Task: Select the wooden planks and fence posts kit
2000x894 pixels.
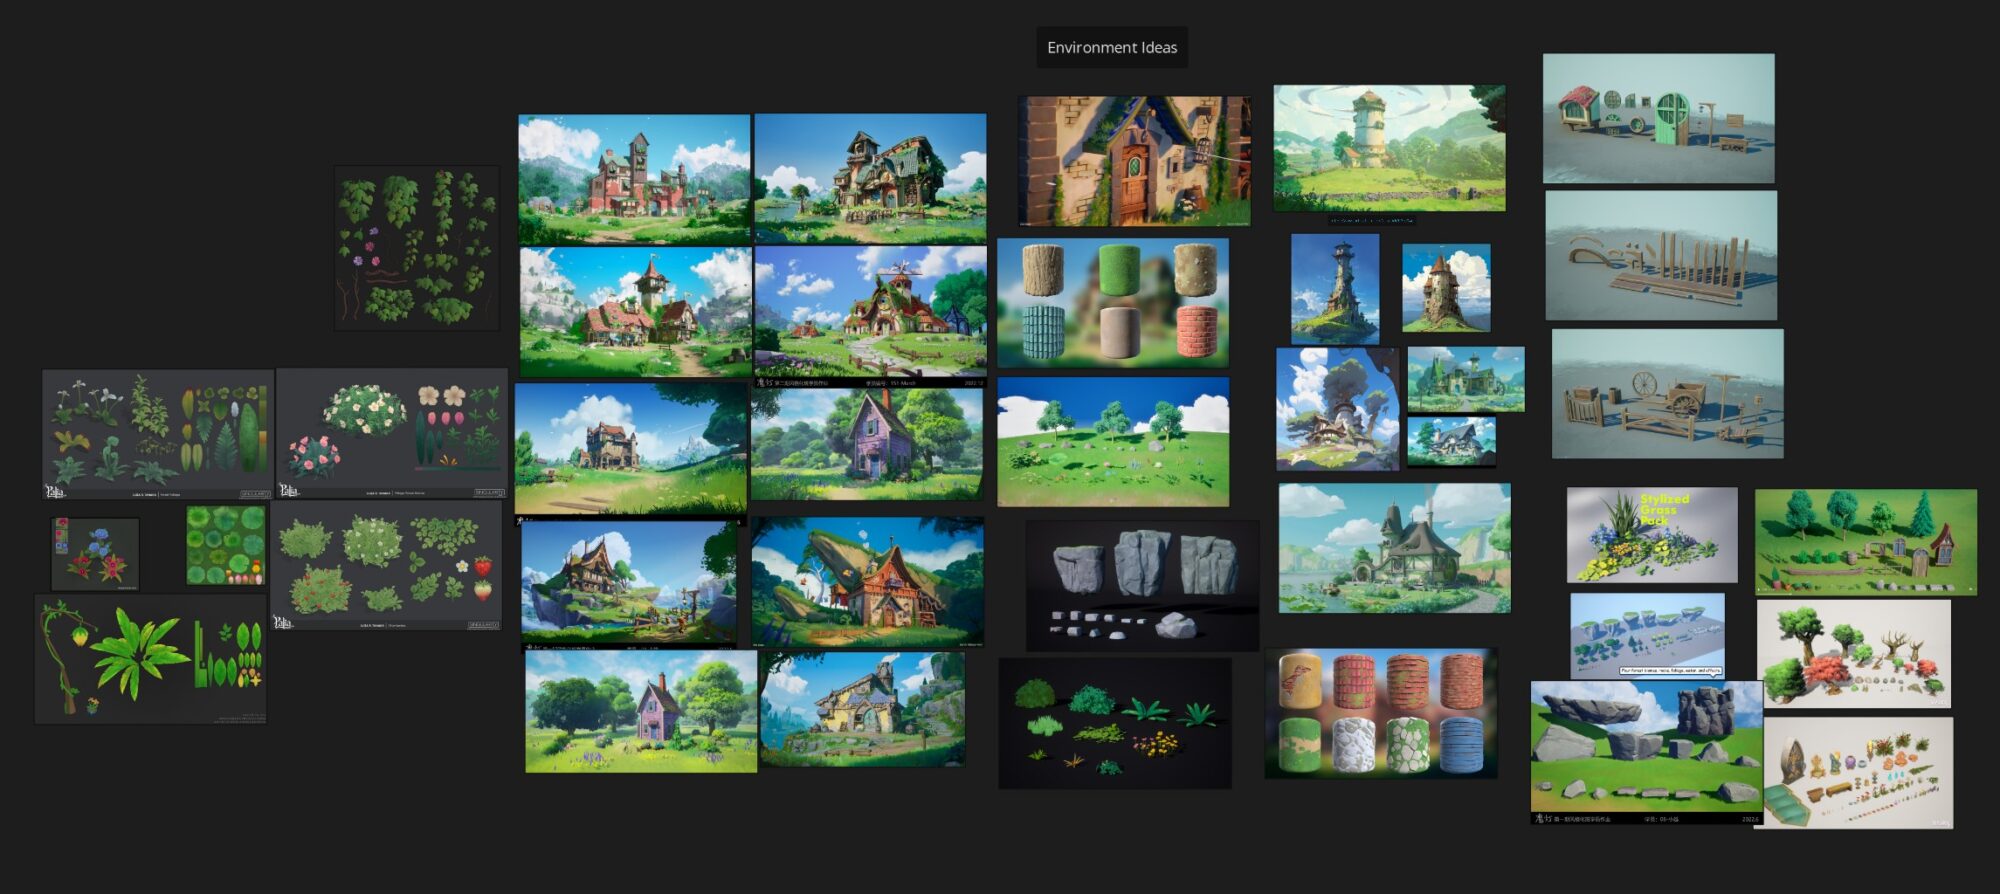Action: point(1661,256)
